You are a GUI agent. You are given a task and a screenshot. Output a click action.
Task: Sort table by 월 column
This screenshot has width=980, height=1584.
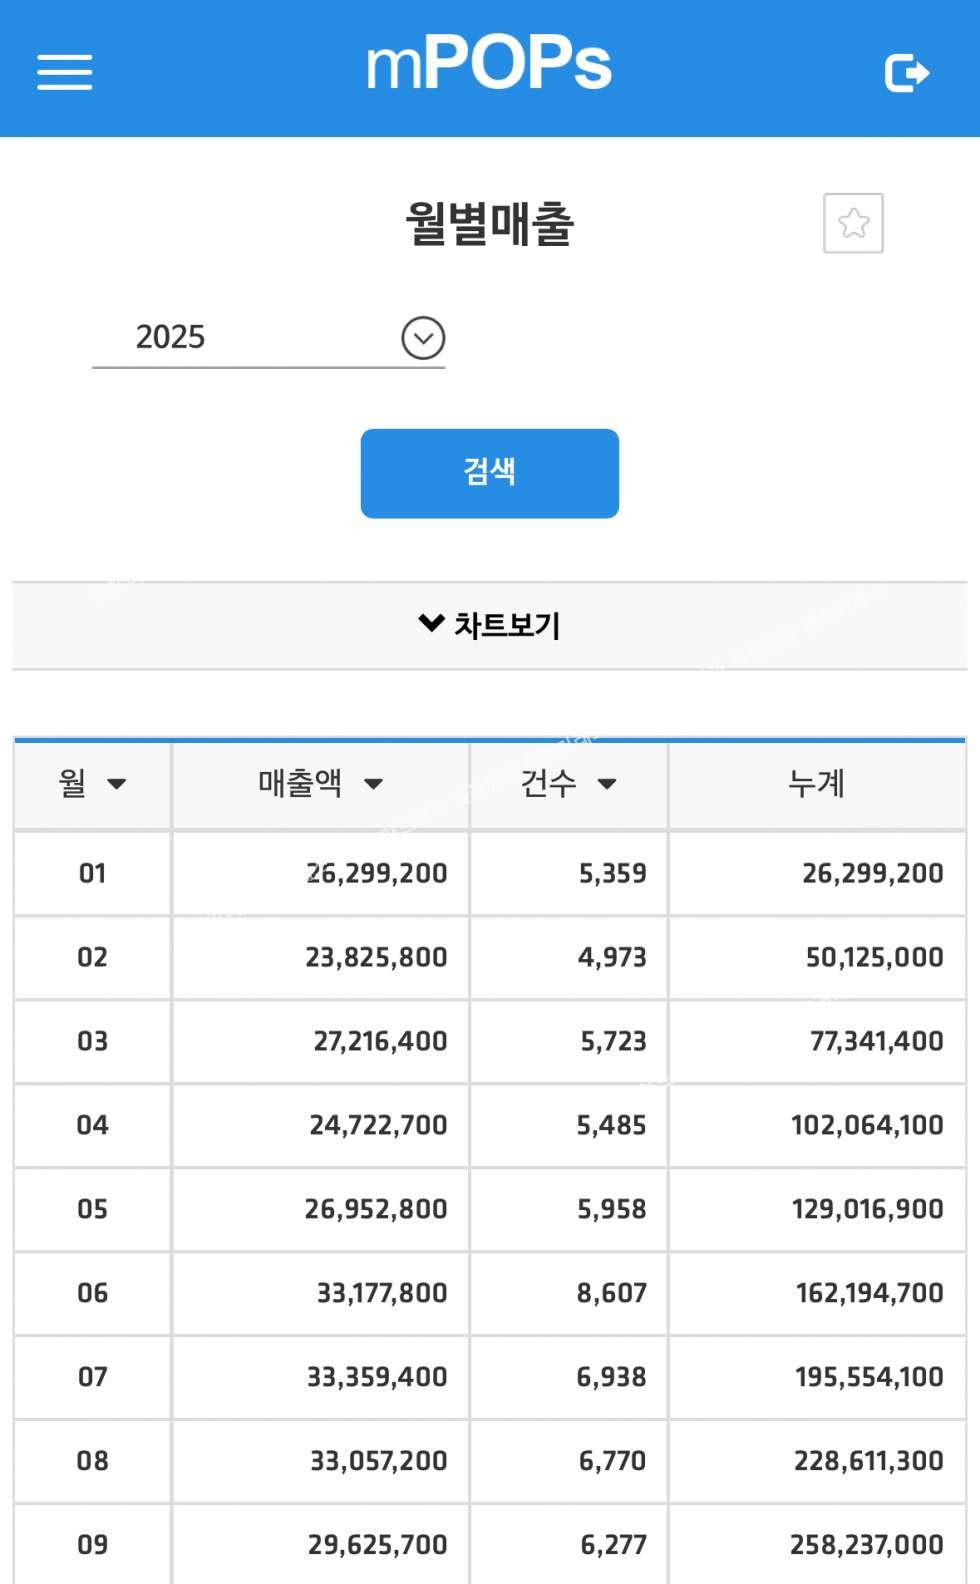coord(92,784)
